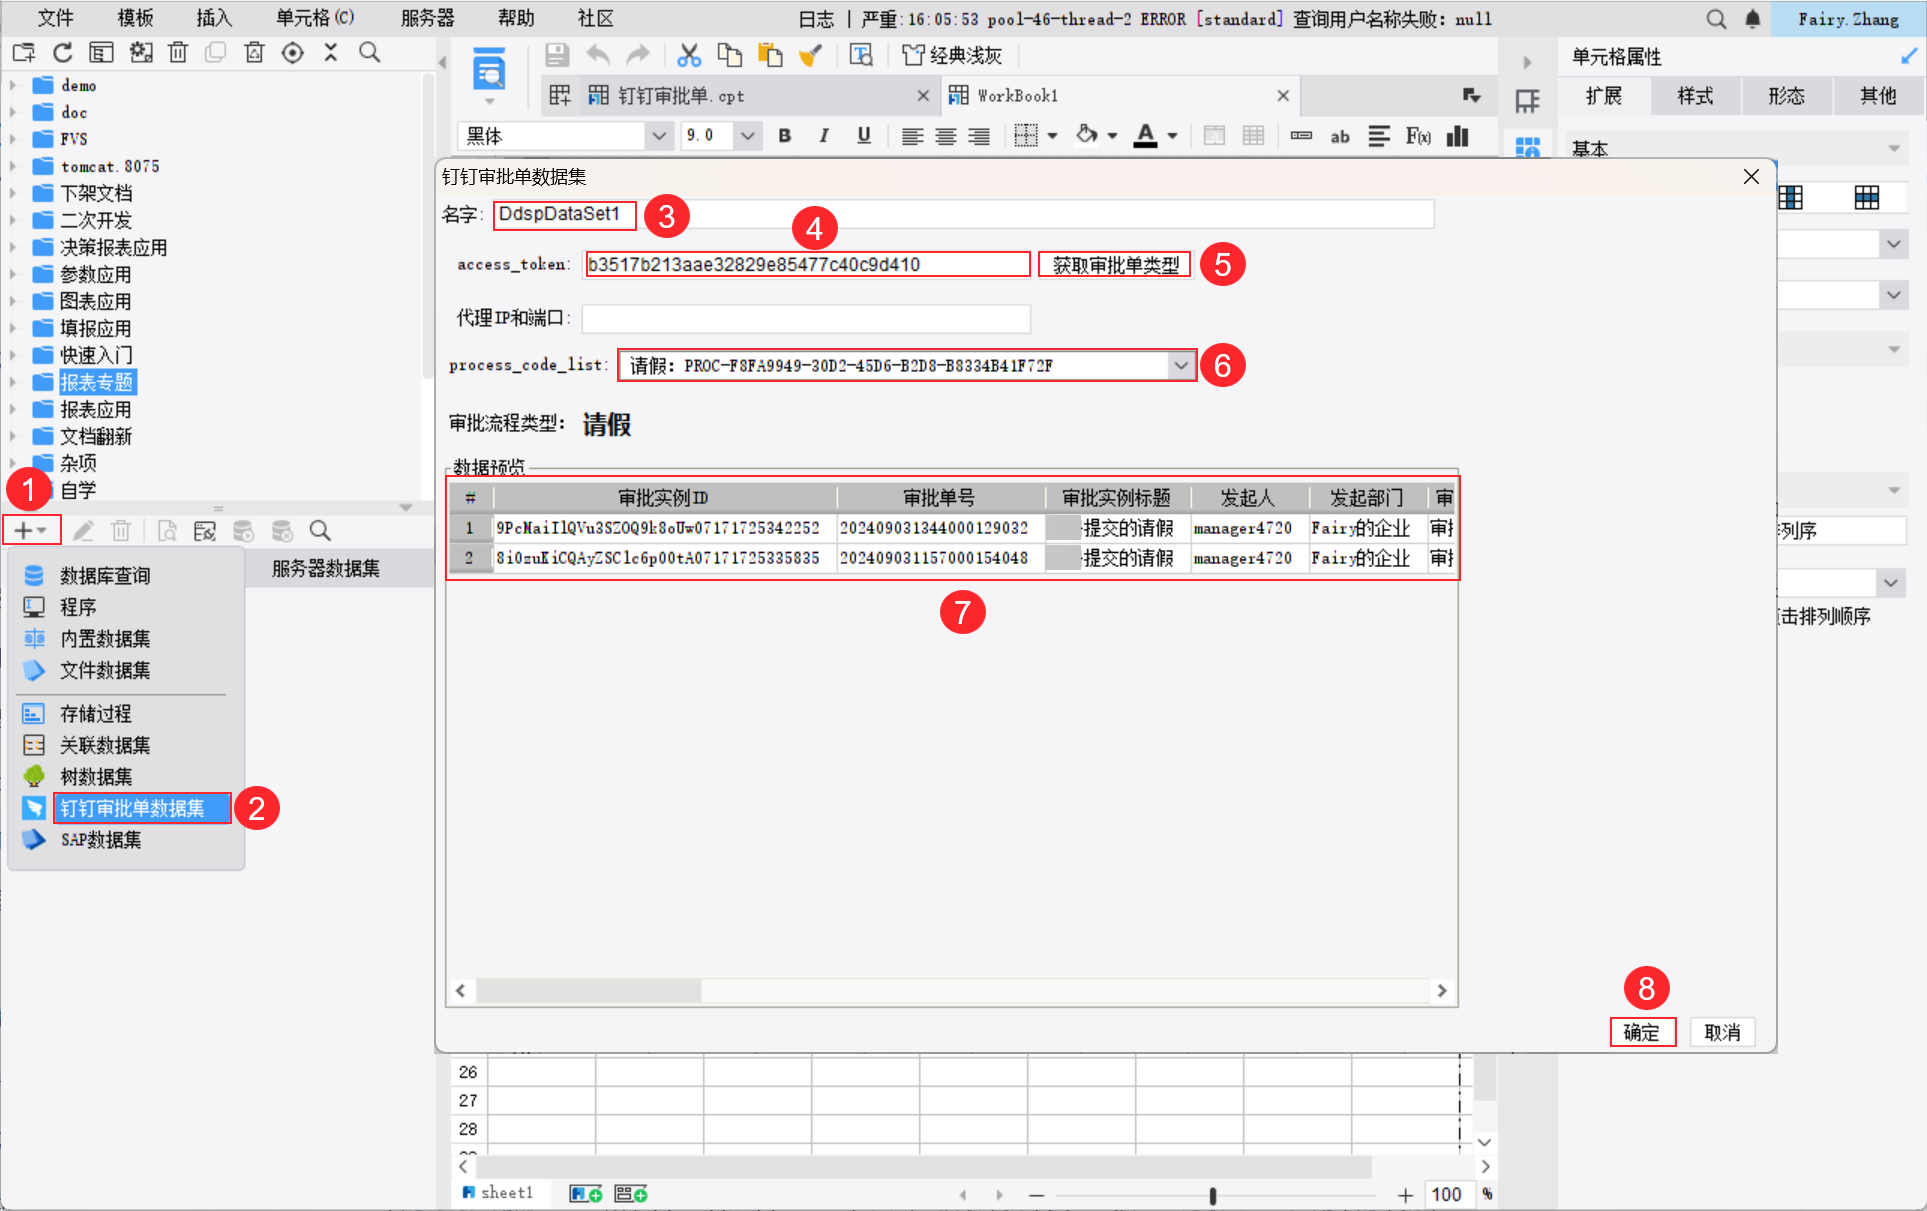Click the refresh icon in file panel
The image size is (1927, 1211).
click(62, 53)
